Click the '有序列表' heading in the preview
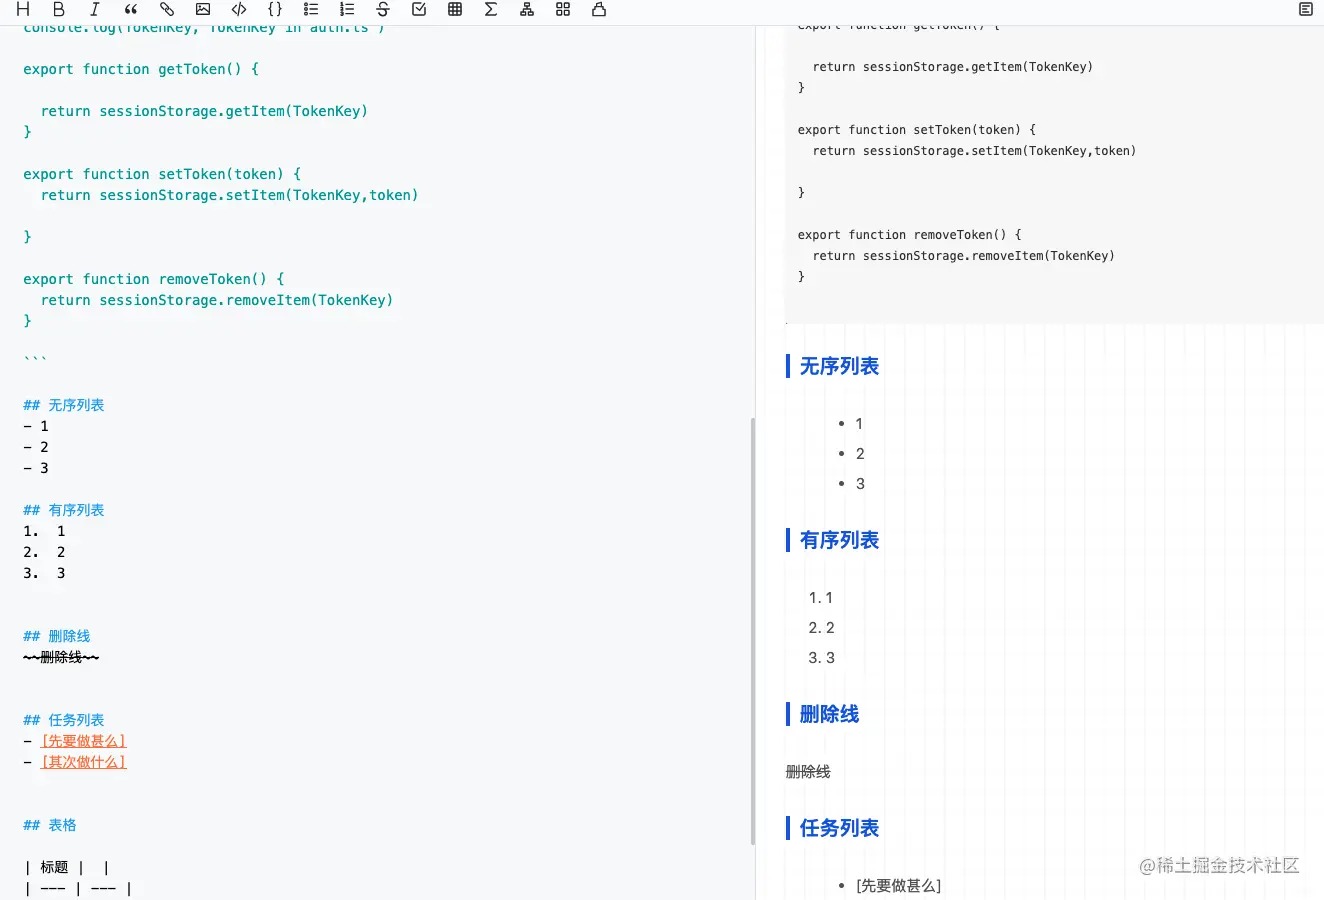The height and width of the screenshot is (900, 1324). (x=839, y=540)
